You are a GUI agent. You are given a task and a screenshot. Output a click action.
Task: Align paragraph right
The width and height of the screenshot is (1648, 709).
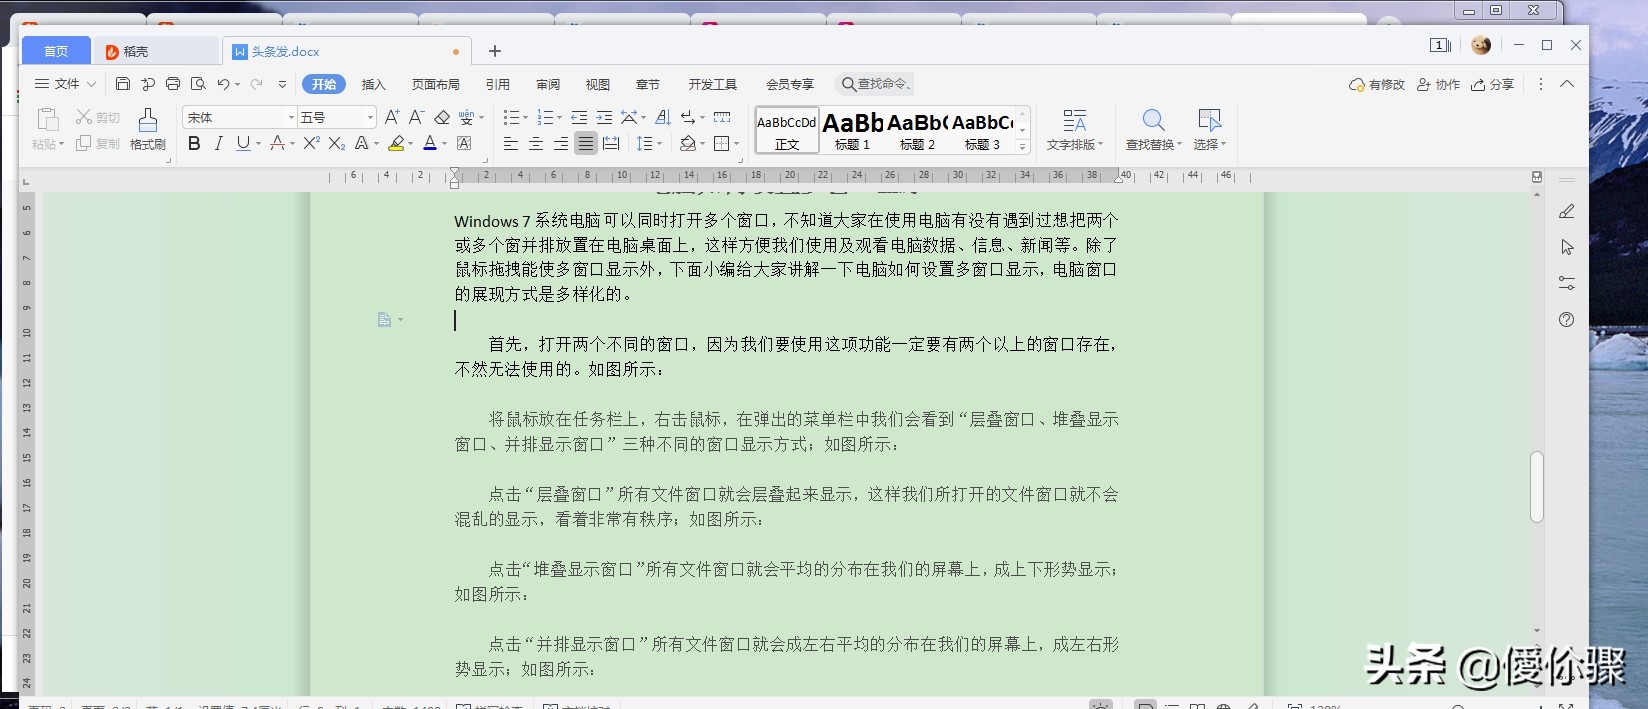[x=561, y=144]
